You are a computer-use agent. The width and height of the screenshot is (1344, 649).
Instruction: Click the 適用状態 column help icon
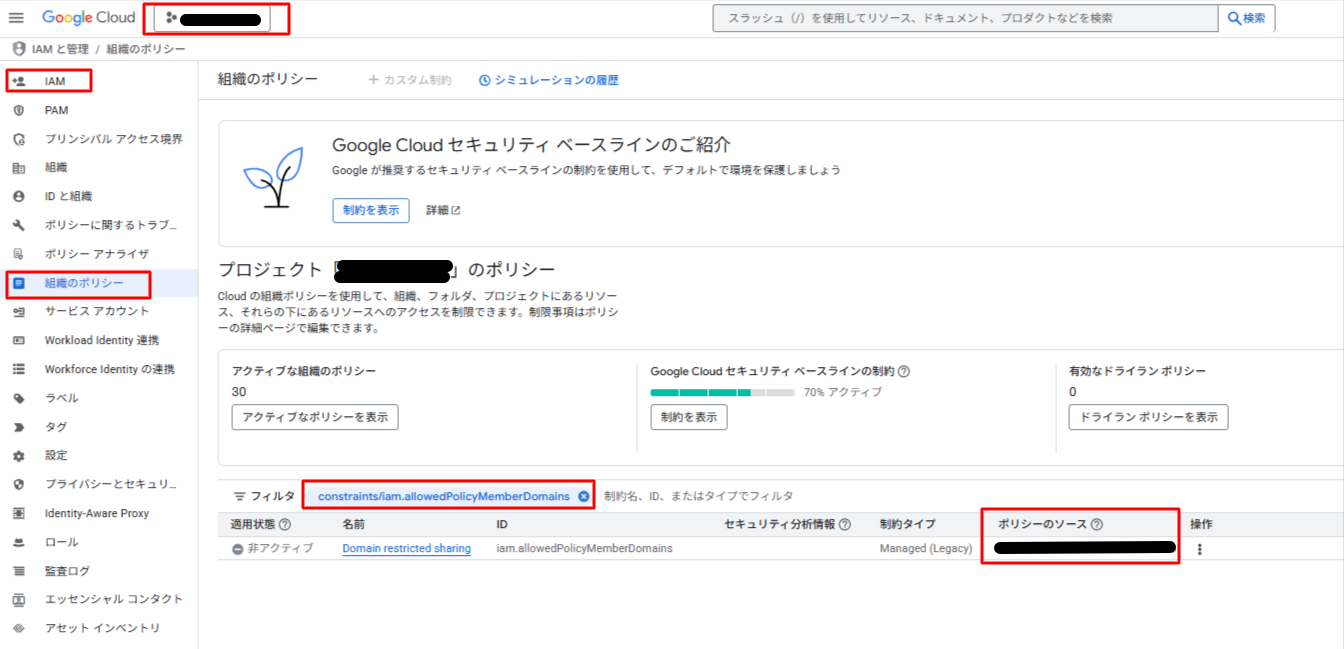point(285,524)
